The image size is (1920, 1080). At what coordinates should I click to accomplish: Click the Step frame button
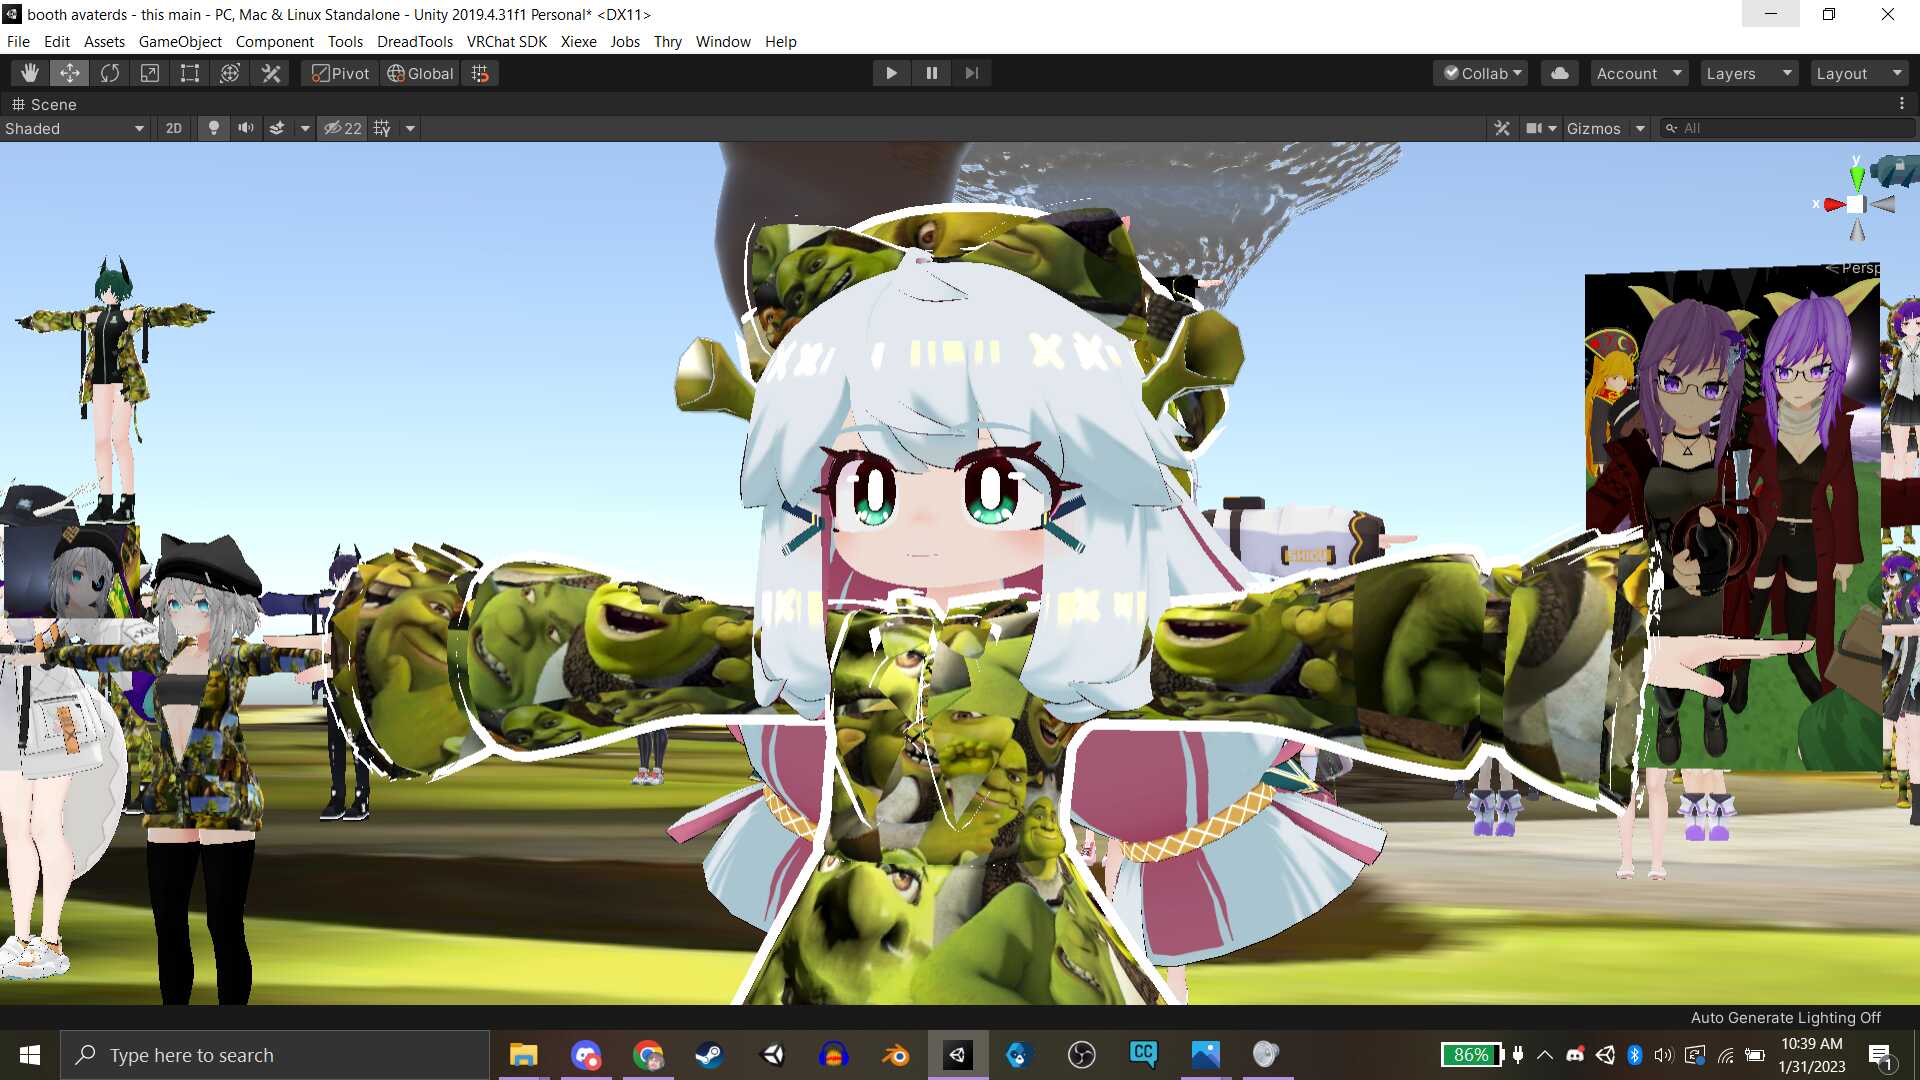pyautogui.click(x=971, y=73)
